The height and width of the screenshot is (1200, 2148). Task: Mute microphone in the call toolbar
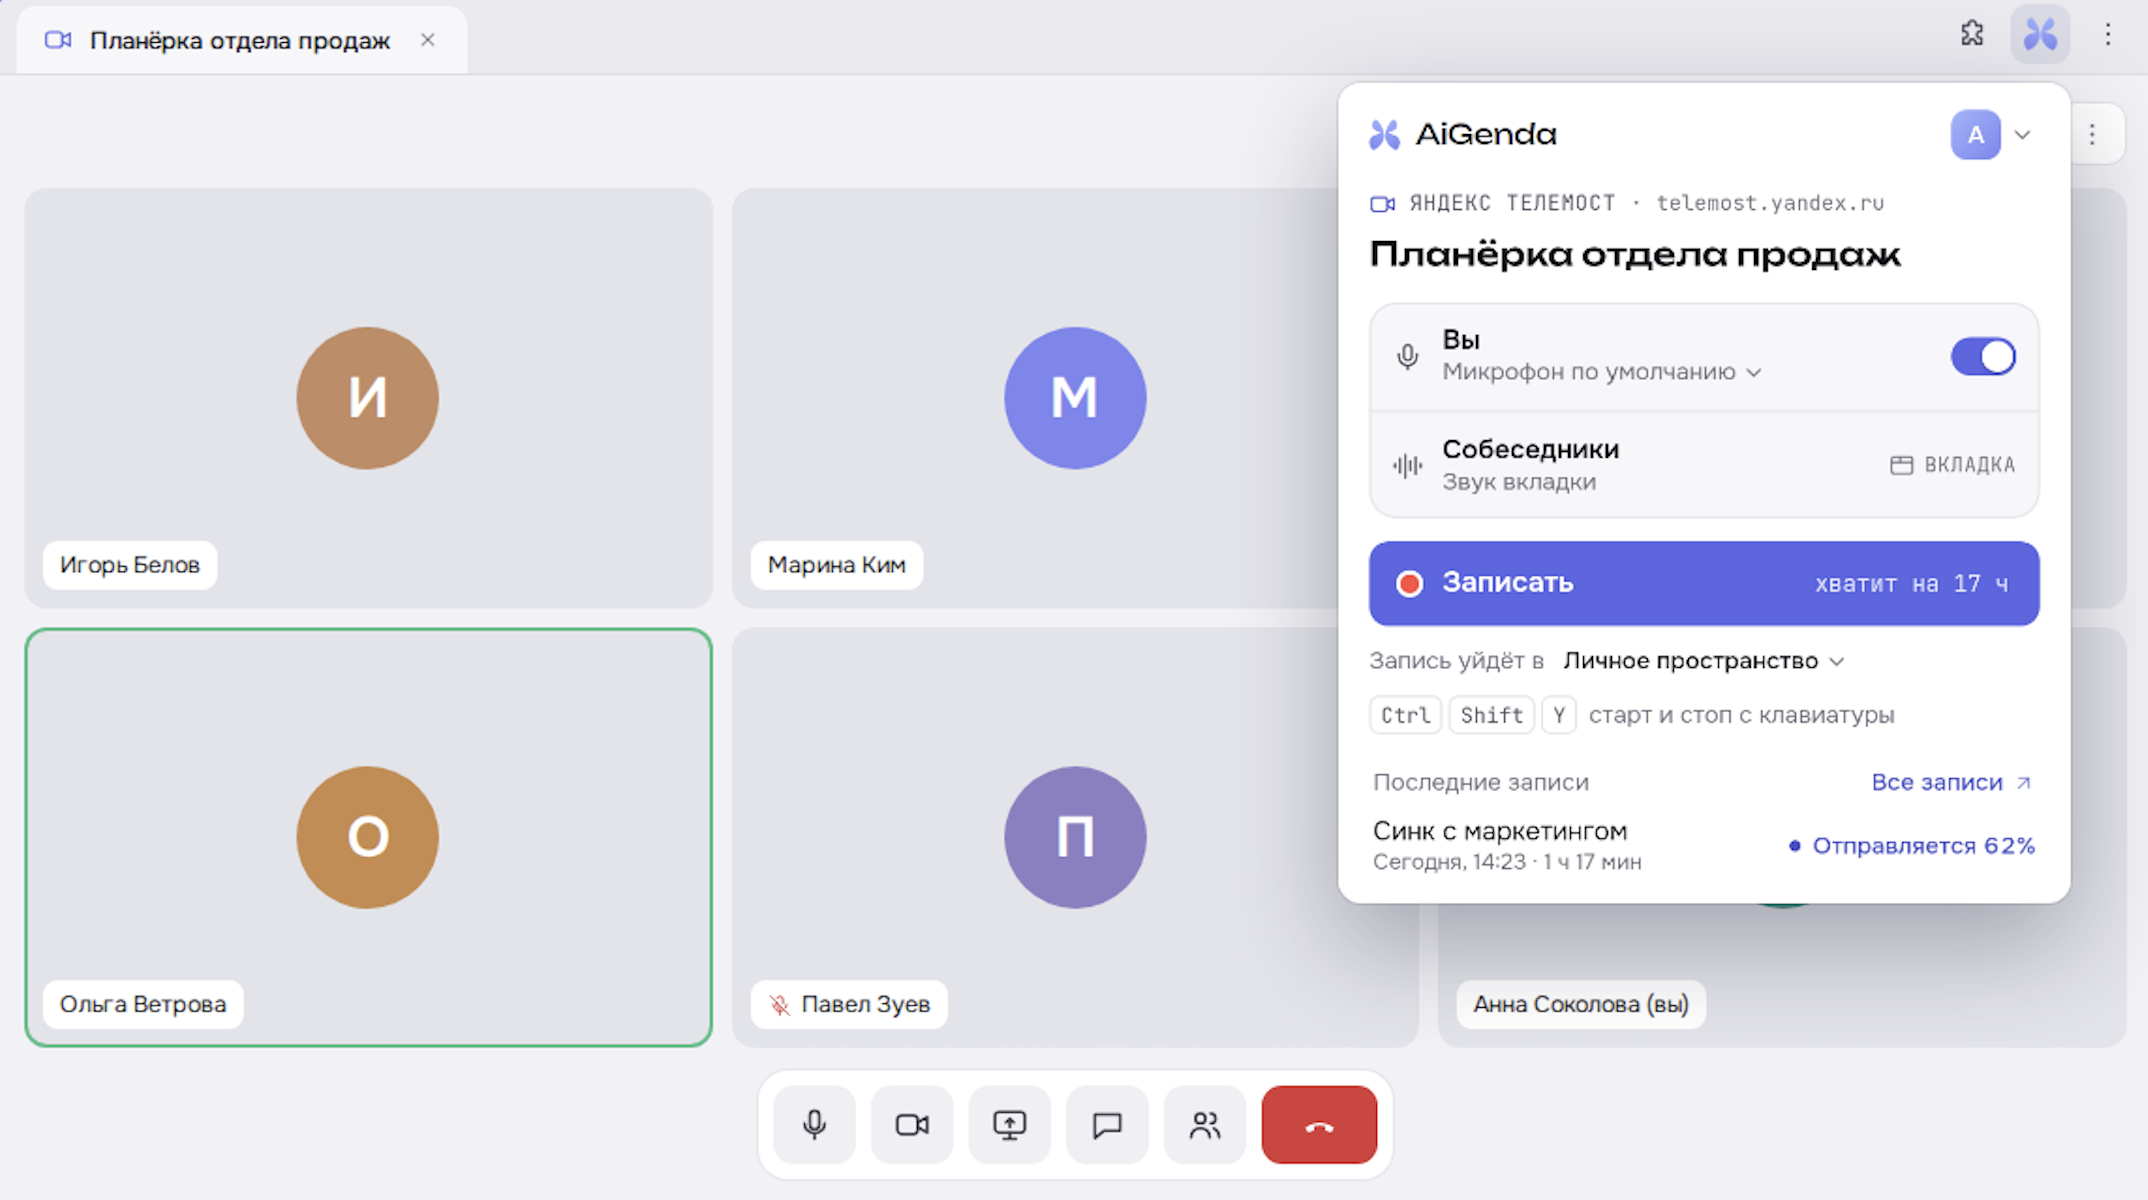pos(814,1125)
